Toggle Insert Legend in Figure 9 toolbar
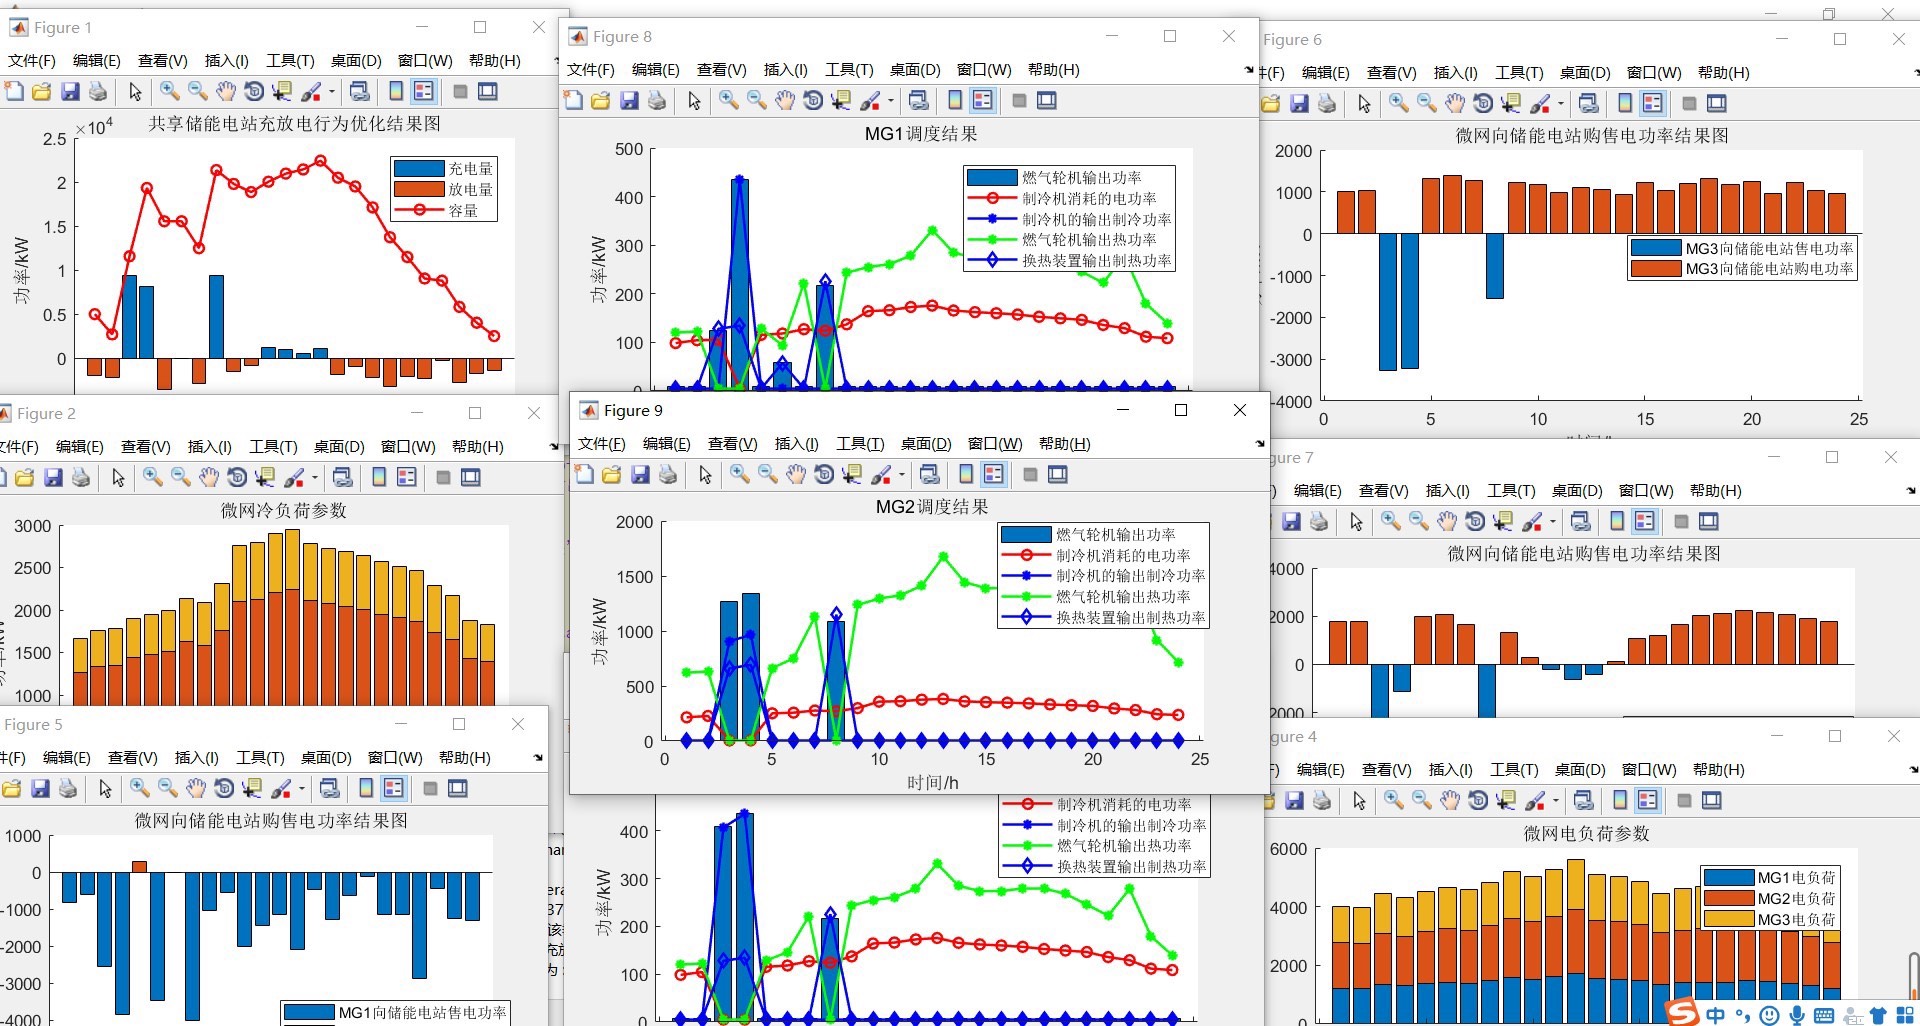Viewport: 1920px width, 1026px height. pyautogui.click(x=994, y=474)
